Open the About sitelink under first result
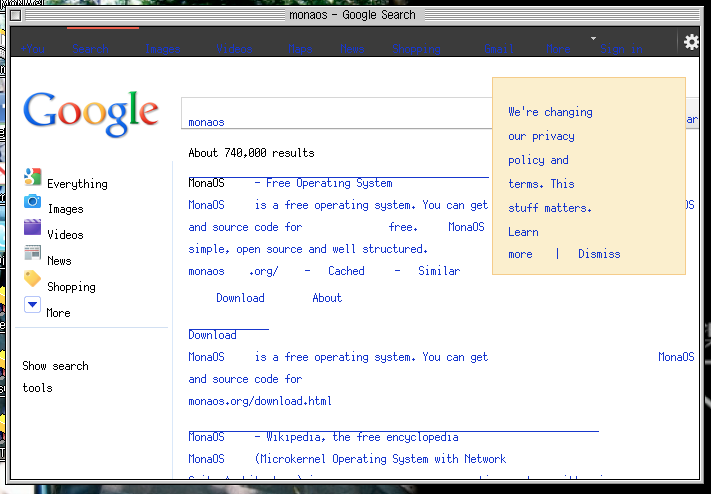This screenshot has height=494, width=711. coord(327,298)
